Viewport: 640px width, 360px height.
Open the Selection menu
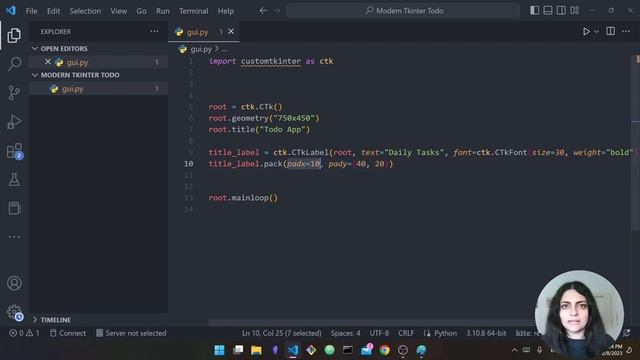85,11
